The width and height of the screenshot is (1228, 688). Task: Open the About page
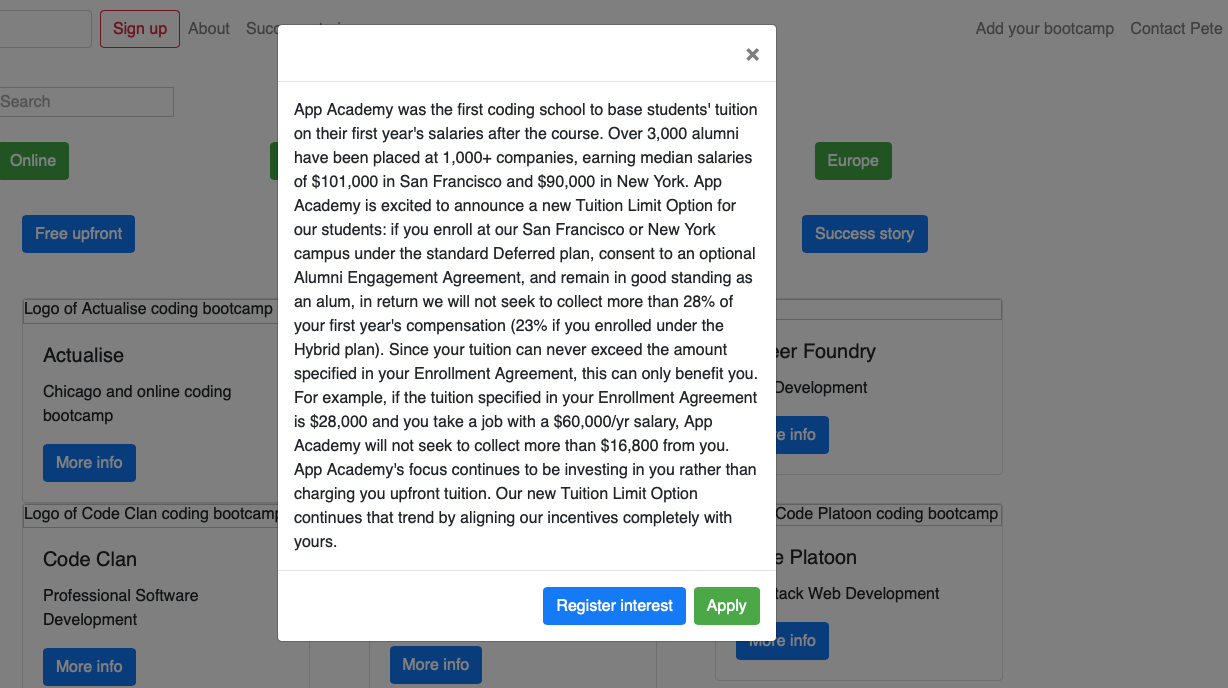209,28
